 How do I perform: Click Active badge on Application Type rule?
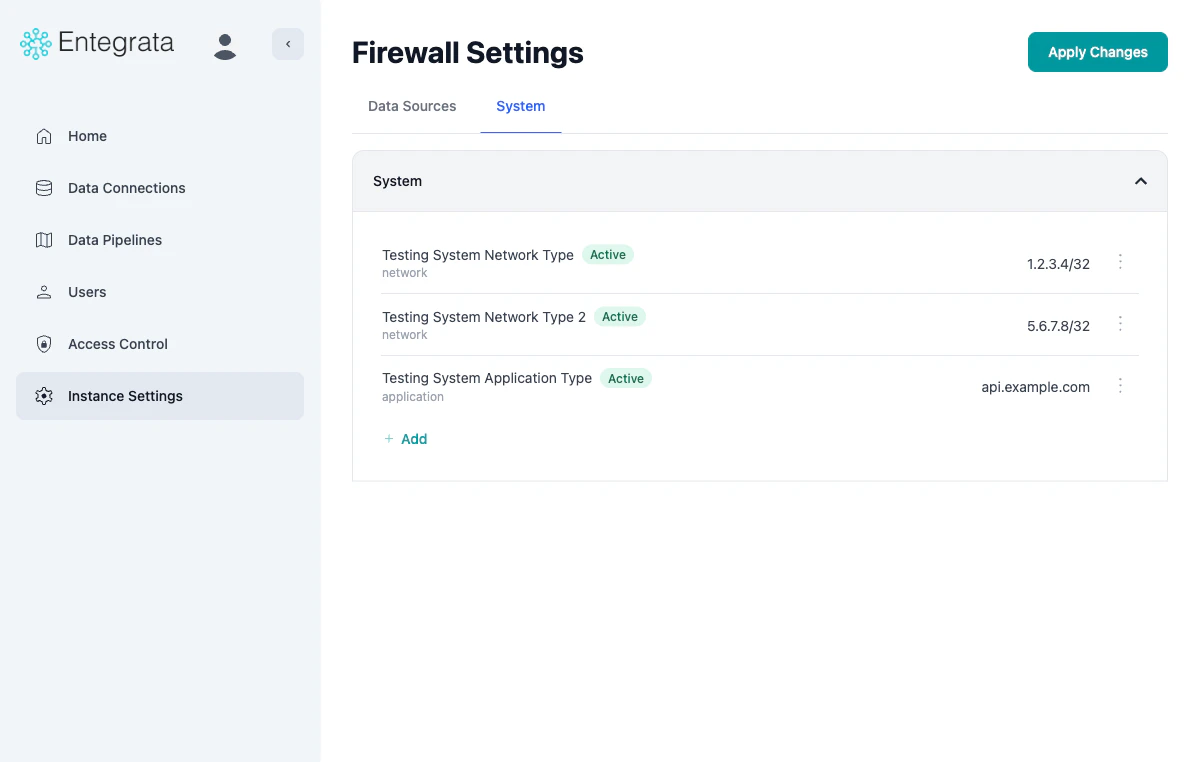[626, 379]
